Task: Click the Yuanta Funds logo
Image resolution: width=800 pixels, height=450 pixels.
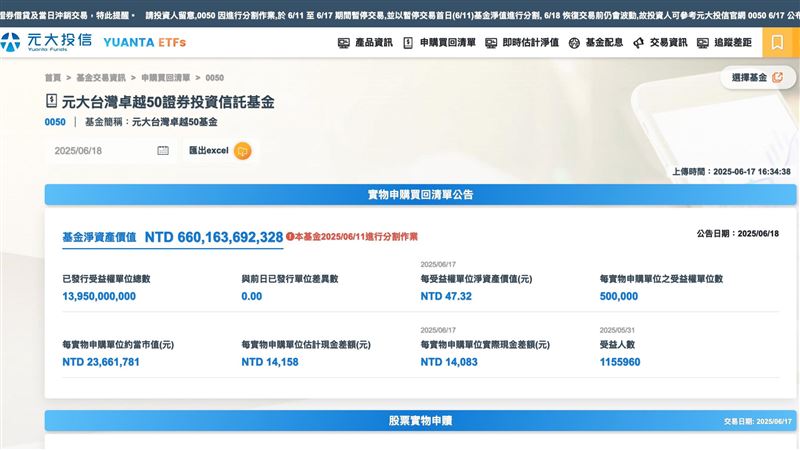Action: click(47, 42)
